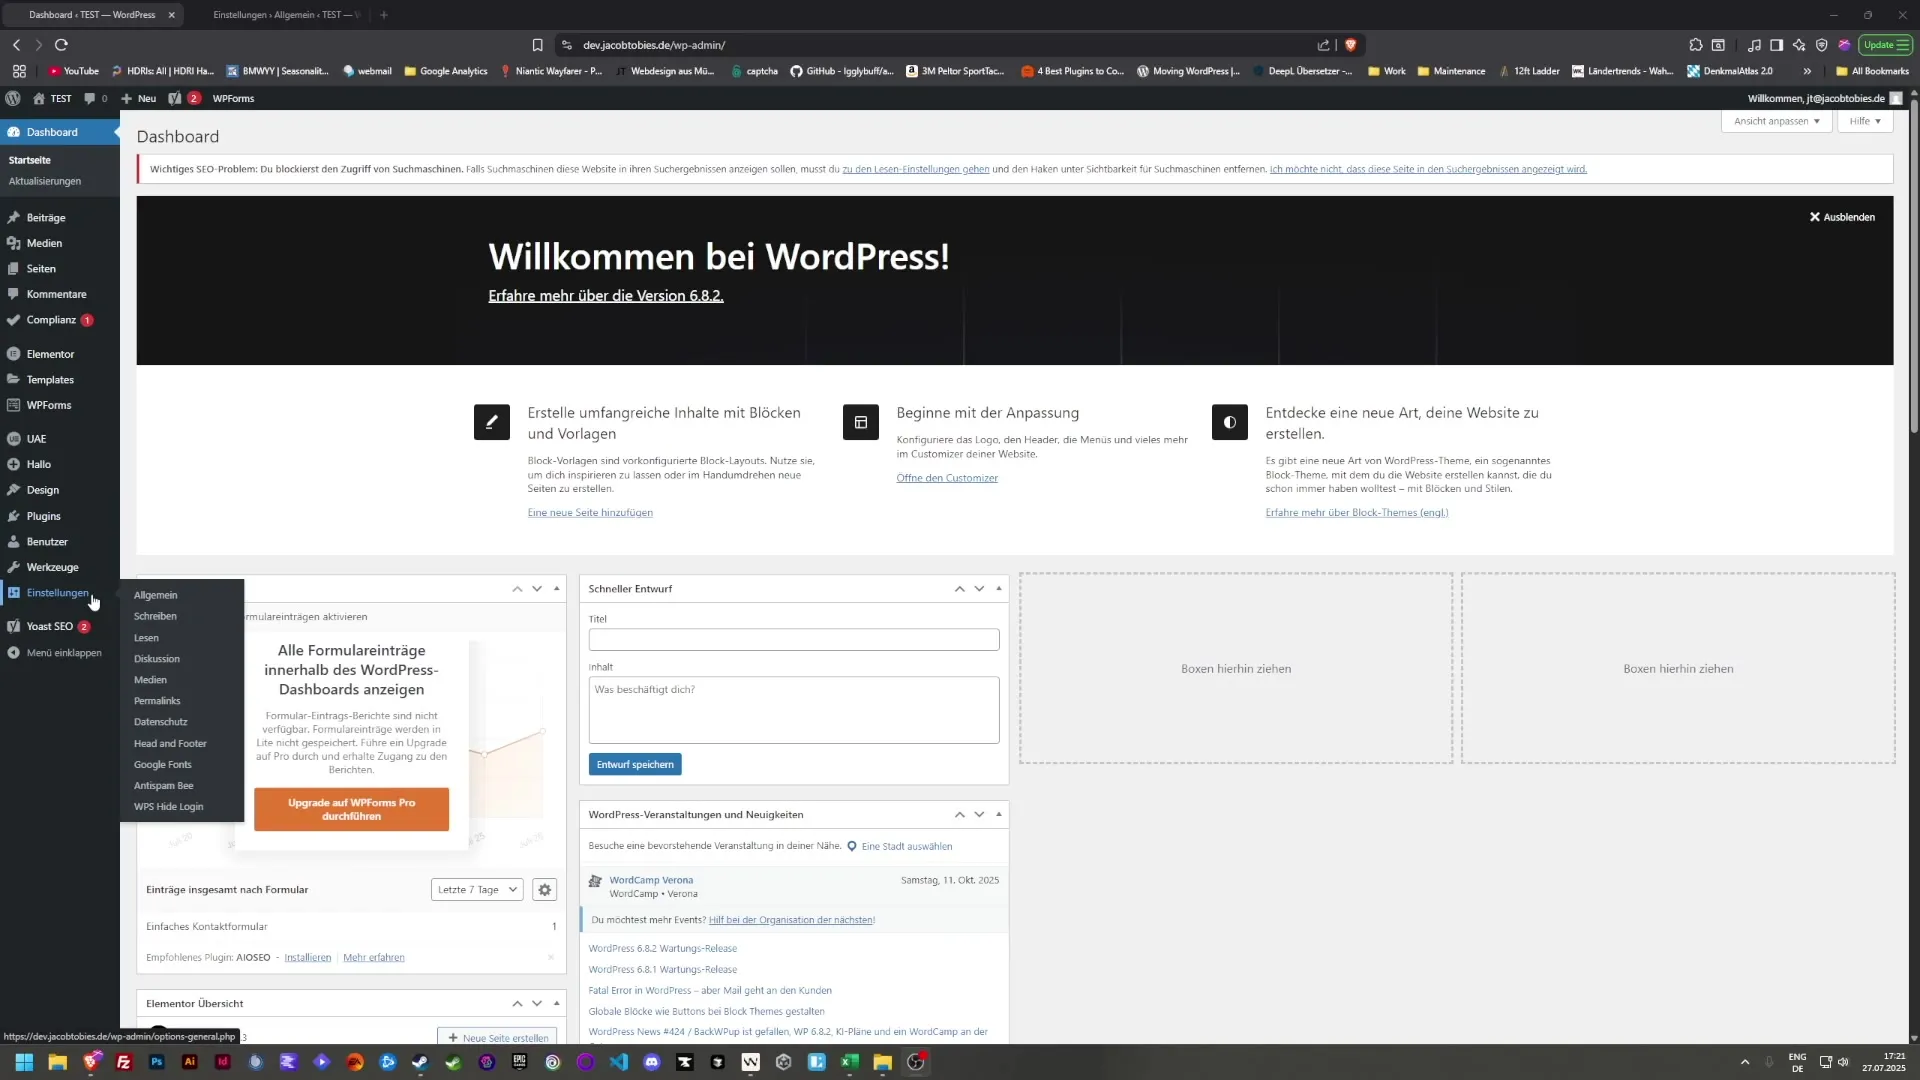Viewport: 1920px width, 1080px height.
Task: Hide the welcome panel with Ausblenden
Action: (1841, 216)
